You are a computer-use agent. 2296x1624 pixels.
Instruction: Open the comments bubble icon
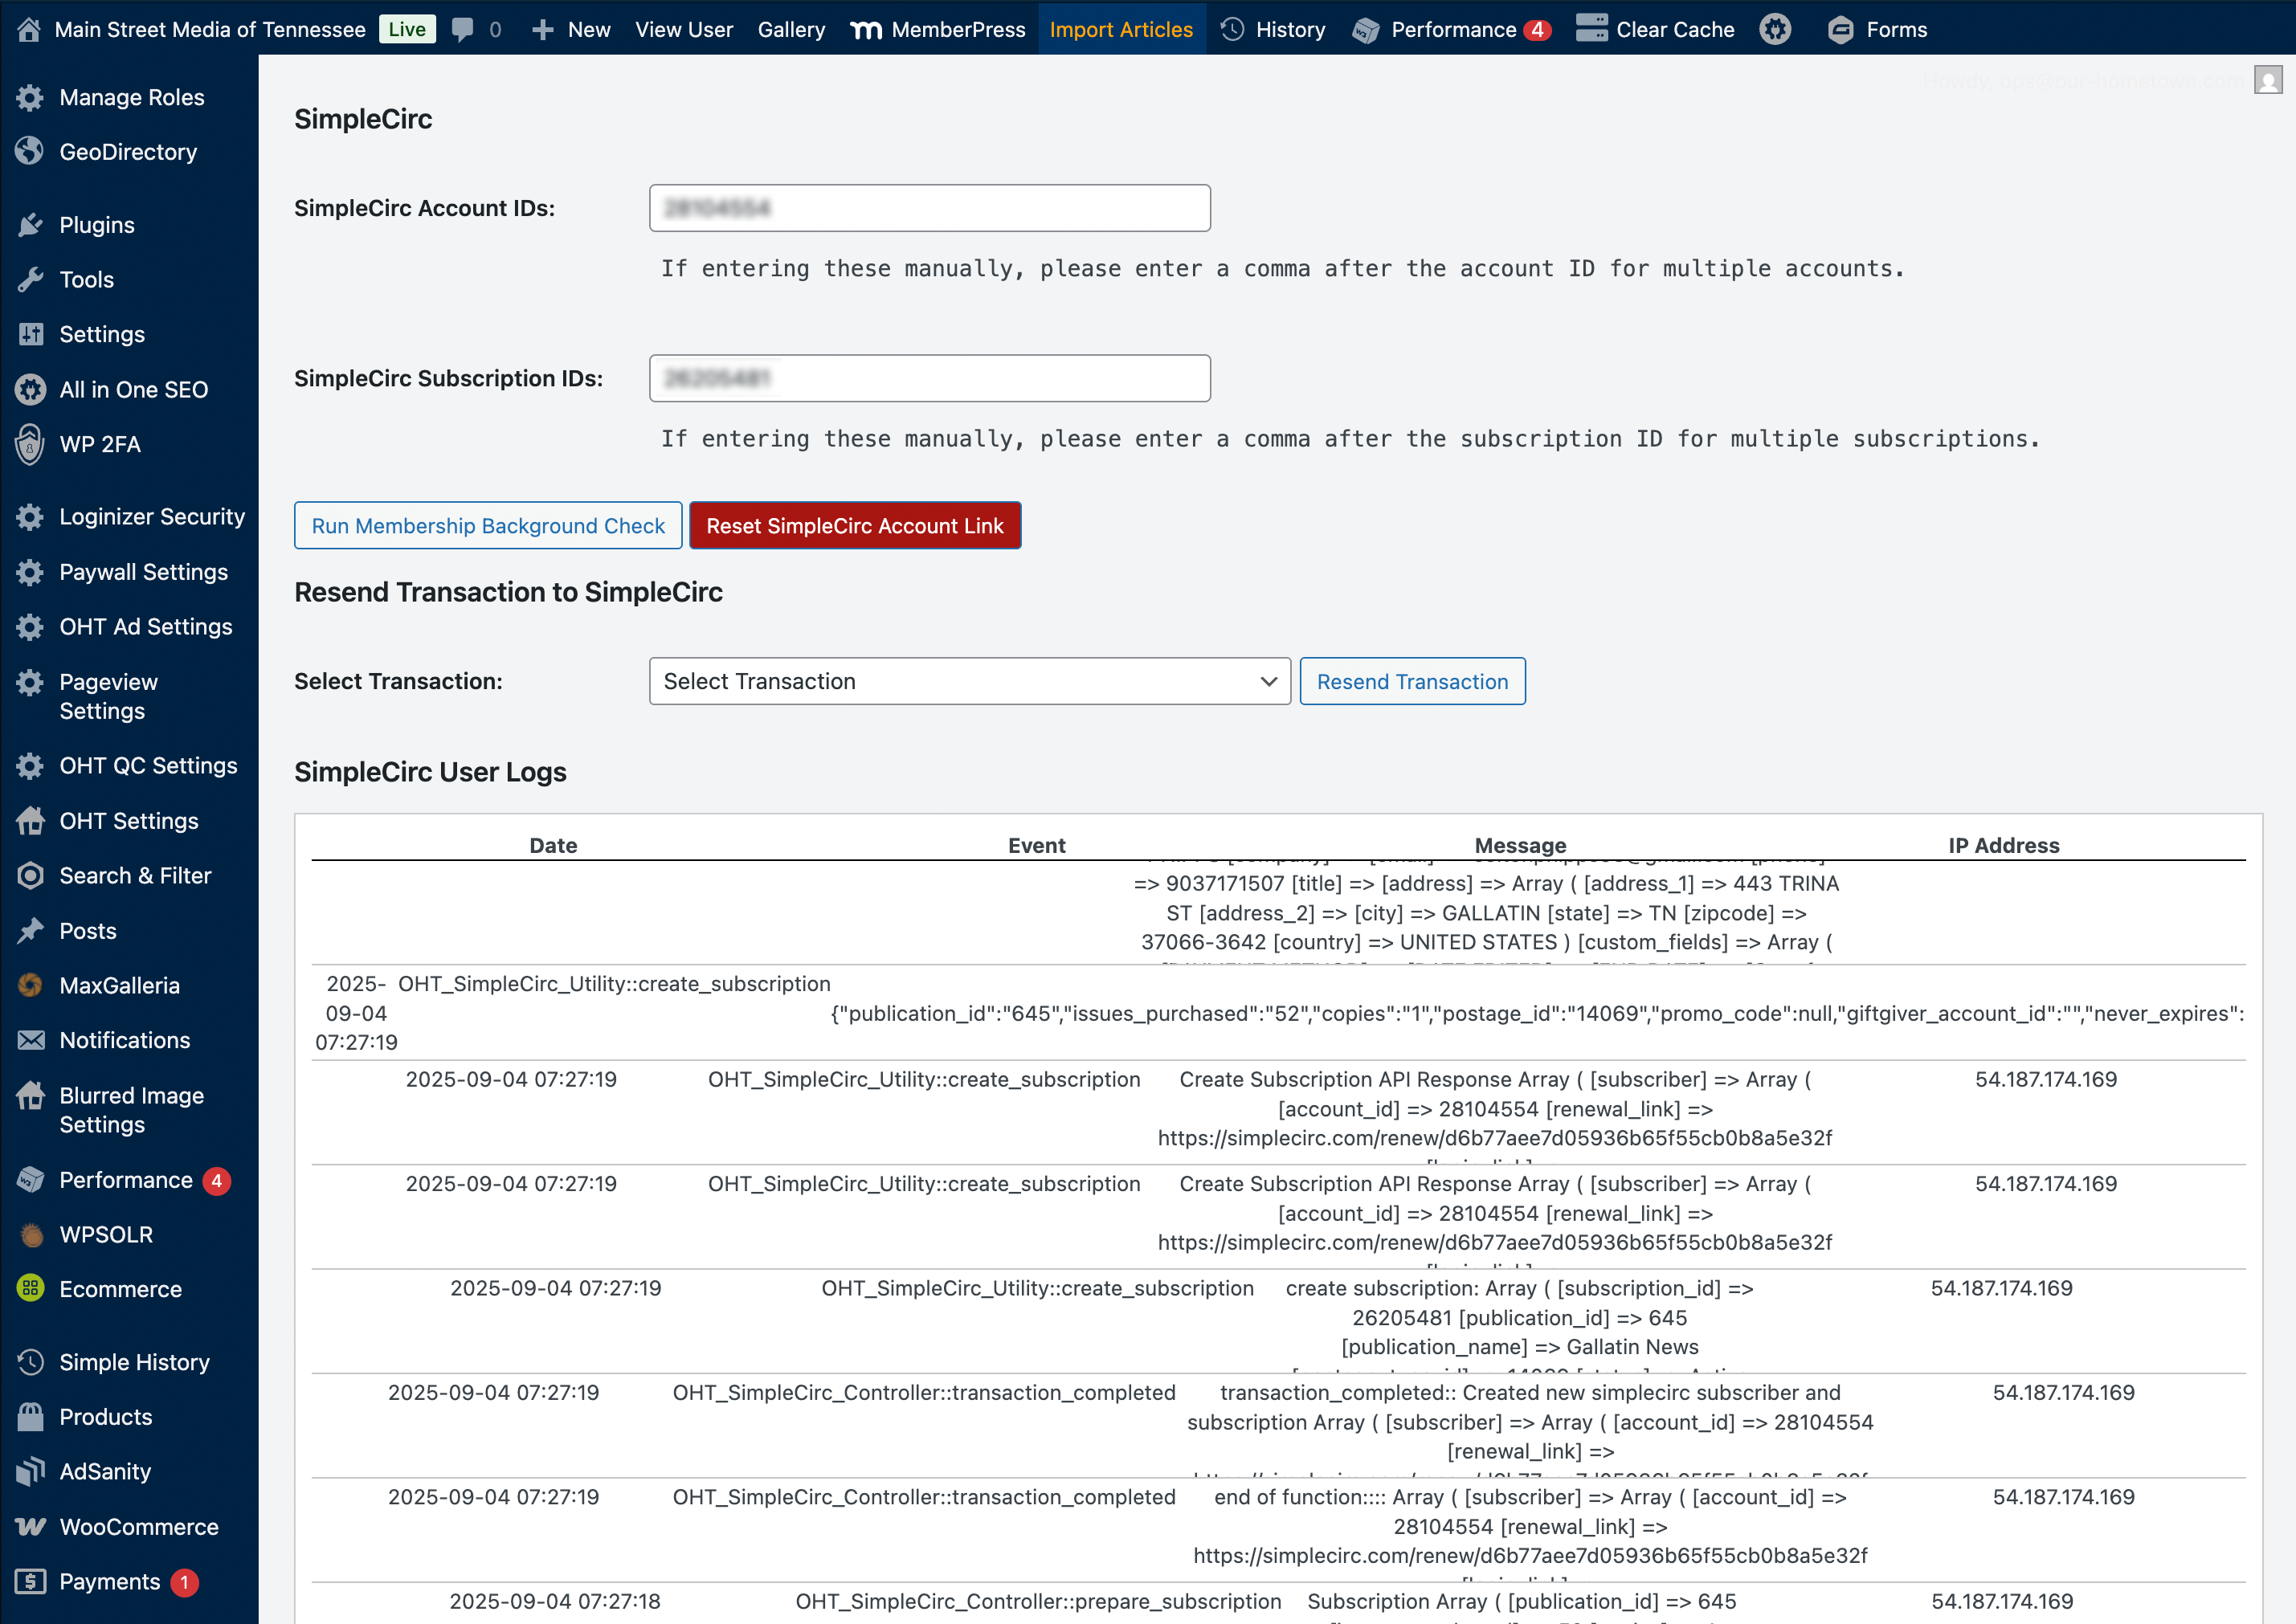click(462, 29)
